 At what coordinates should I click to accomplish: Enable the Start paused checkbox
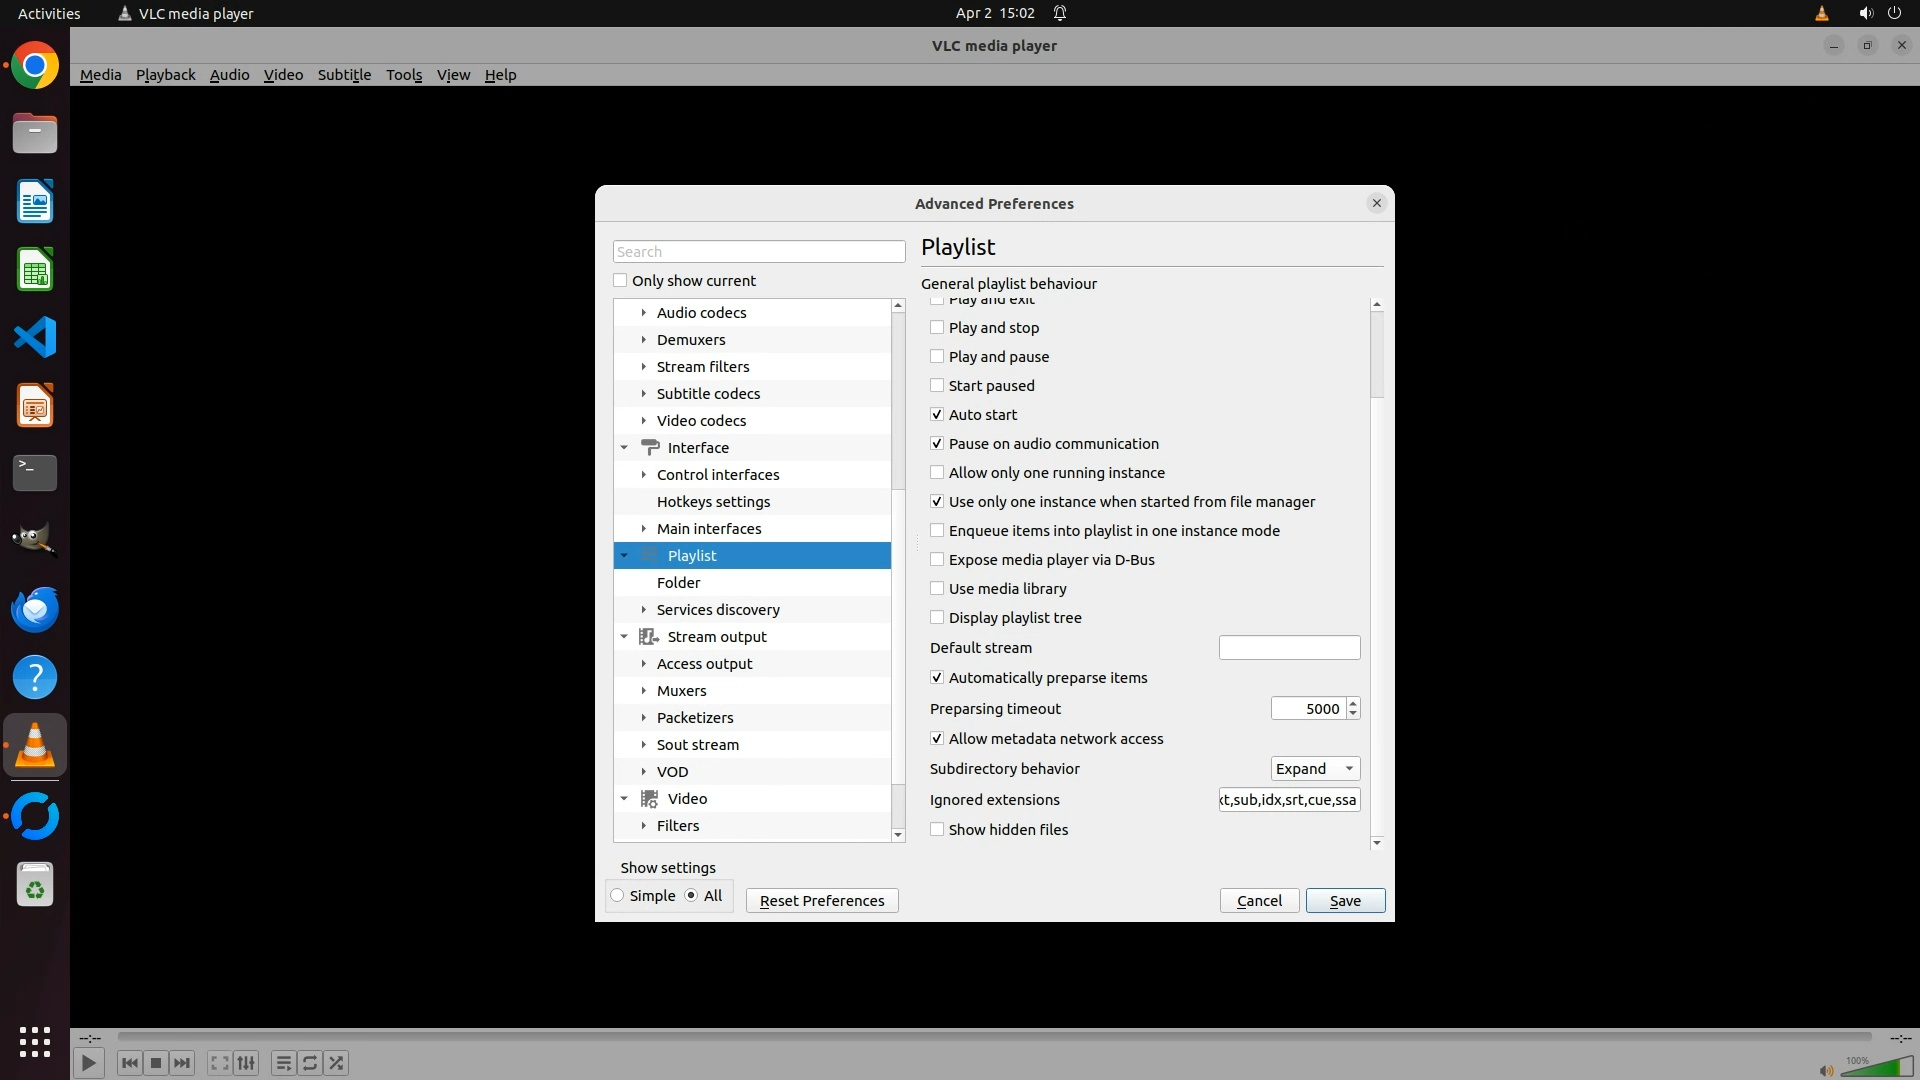point(937,386)
